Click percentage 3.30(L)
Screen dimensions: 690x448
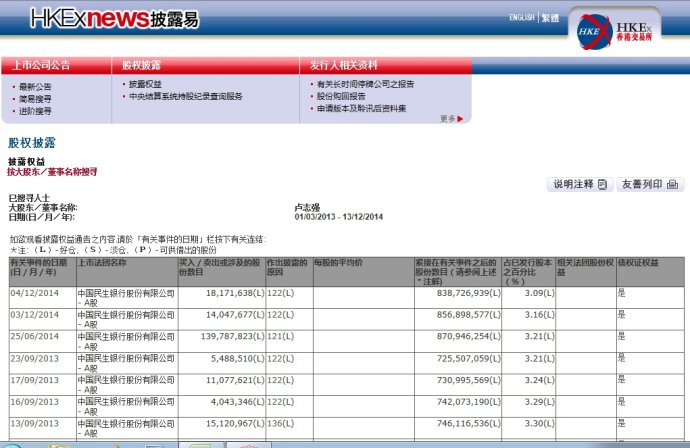[x=540, y=423]
